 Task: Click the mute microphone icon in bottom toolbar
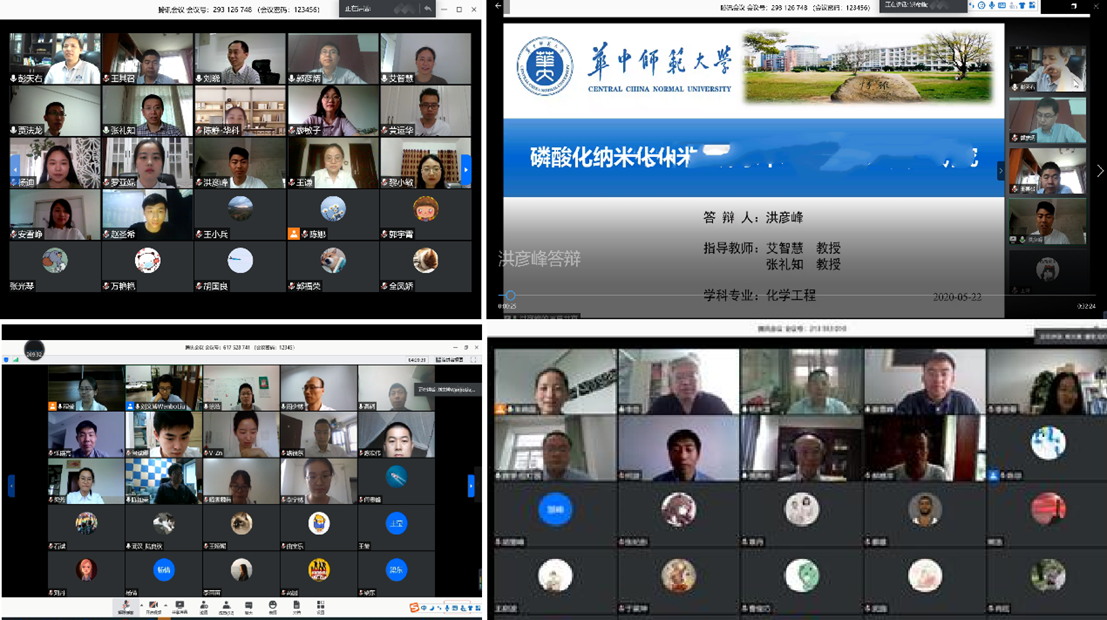[125, 606]
